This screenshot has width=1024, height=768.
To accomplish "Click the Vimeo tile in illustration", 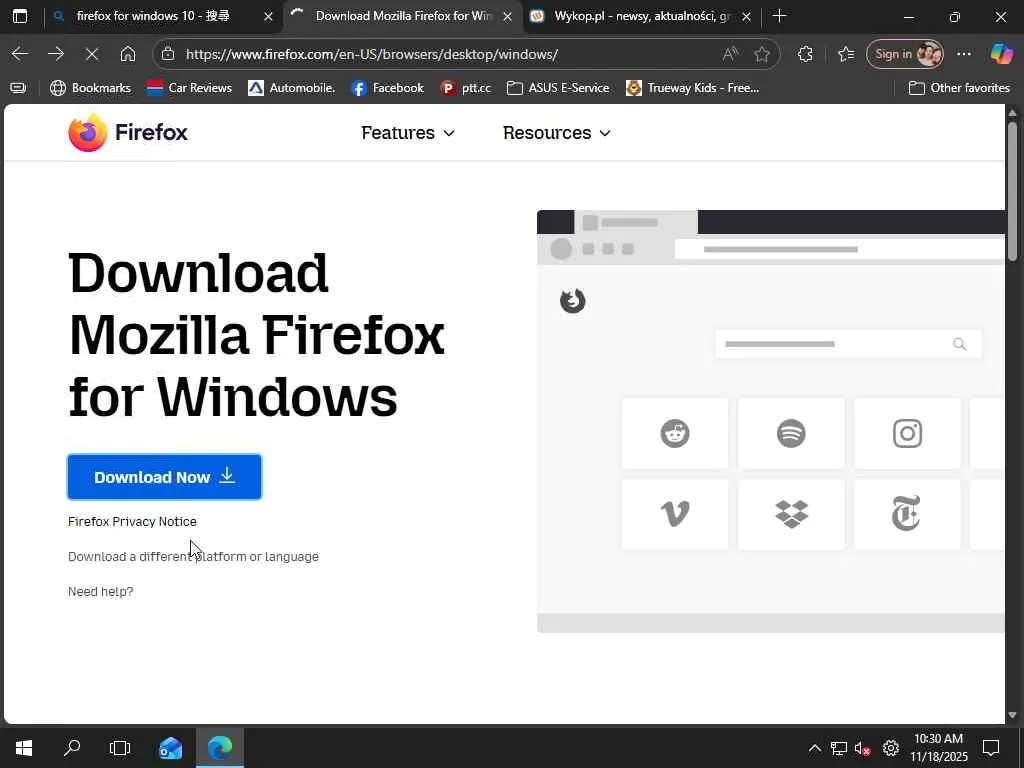I will 675,514.
